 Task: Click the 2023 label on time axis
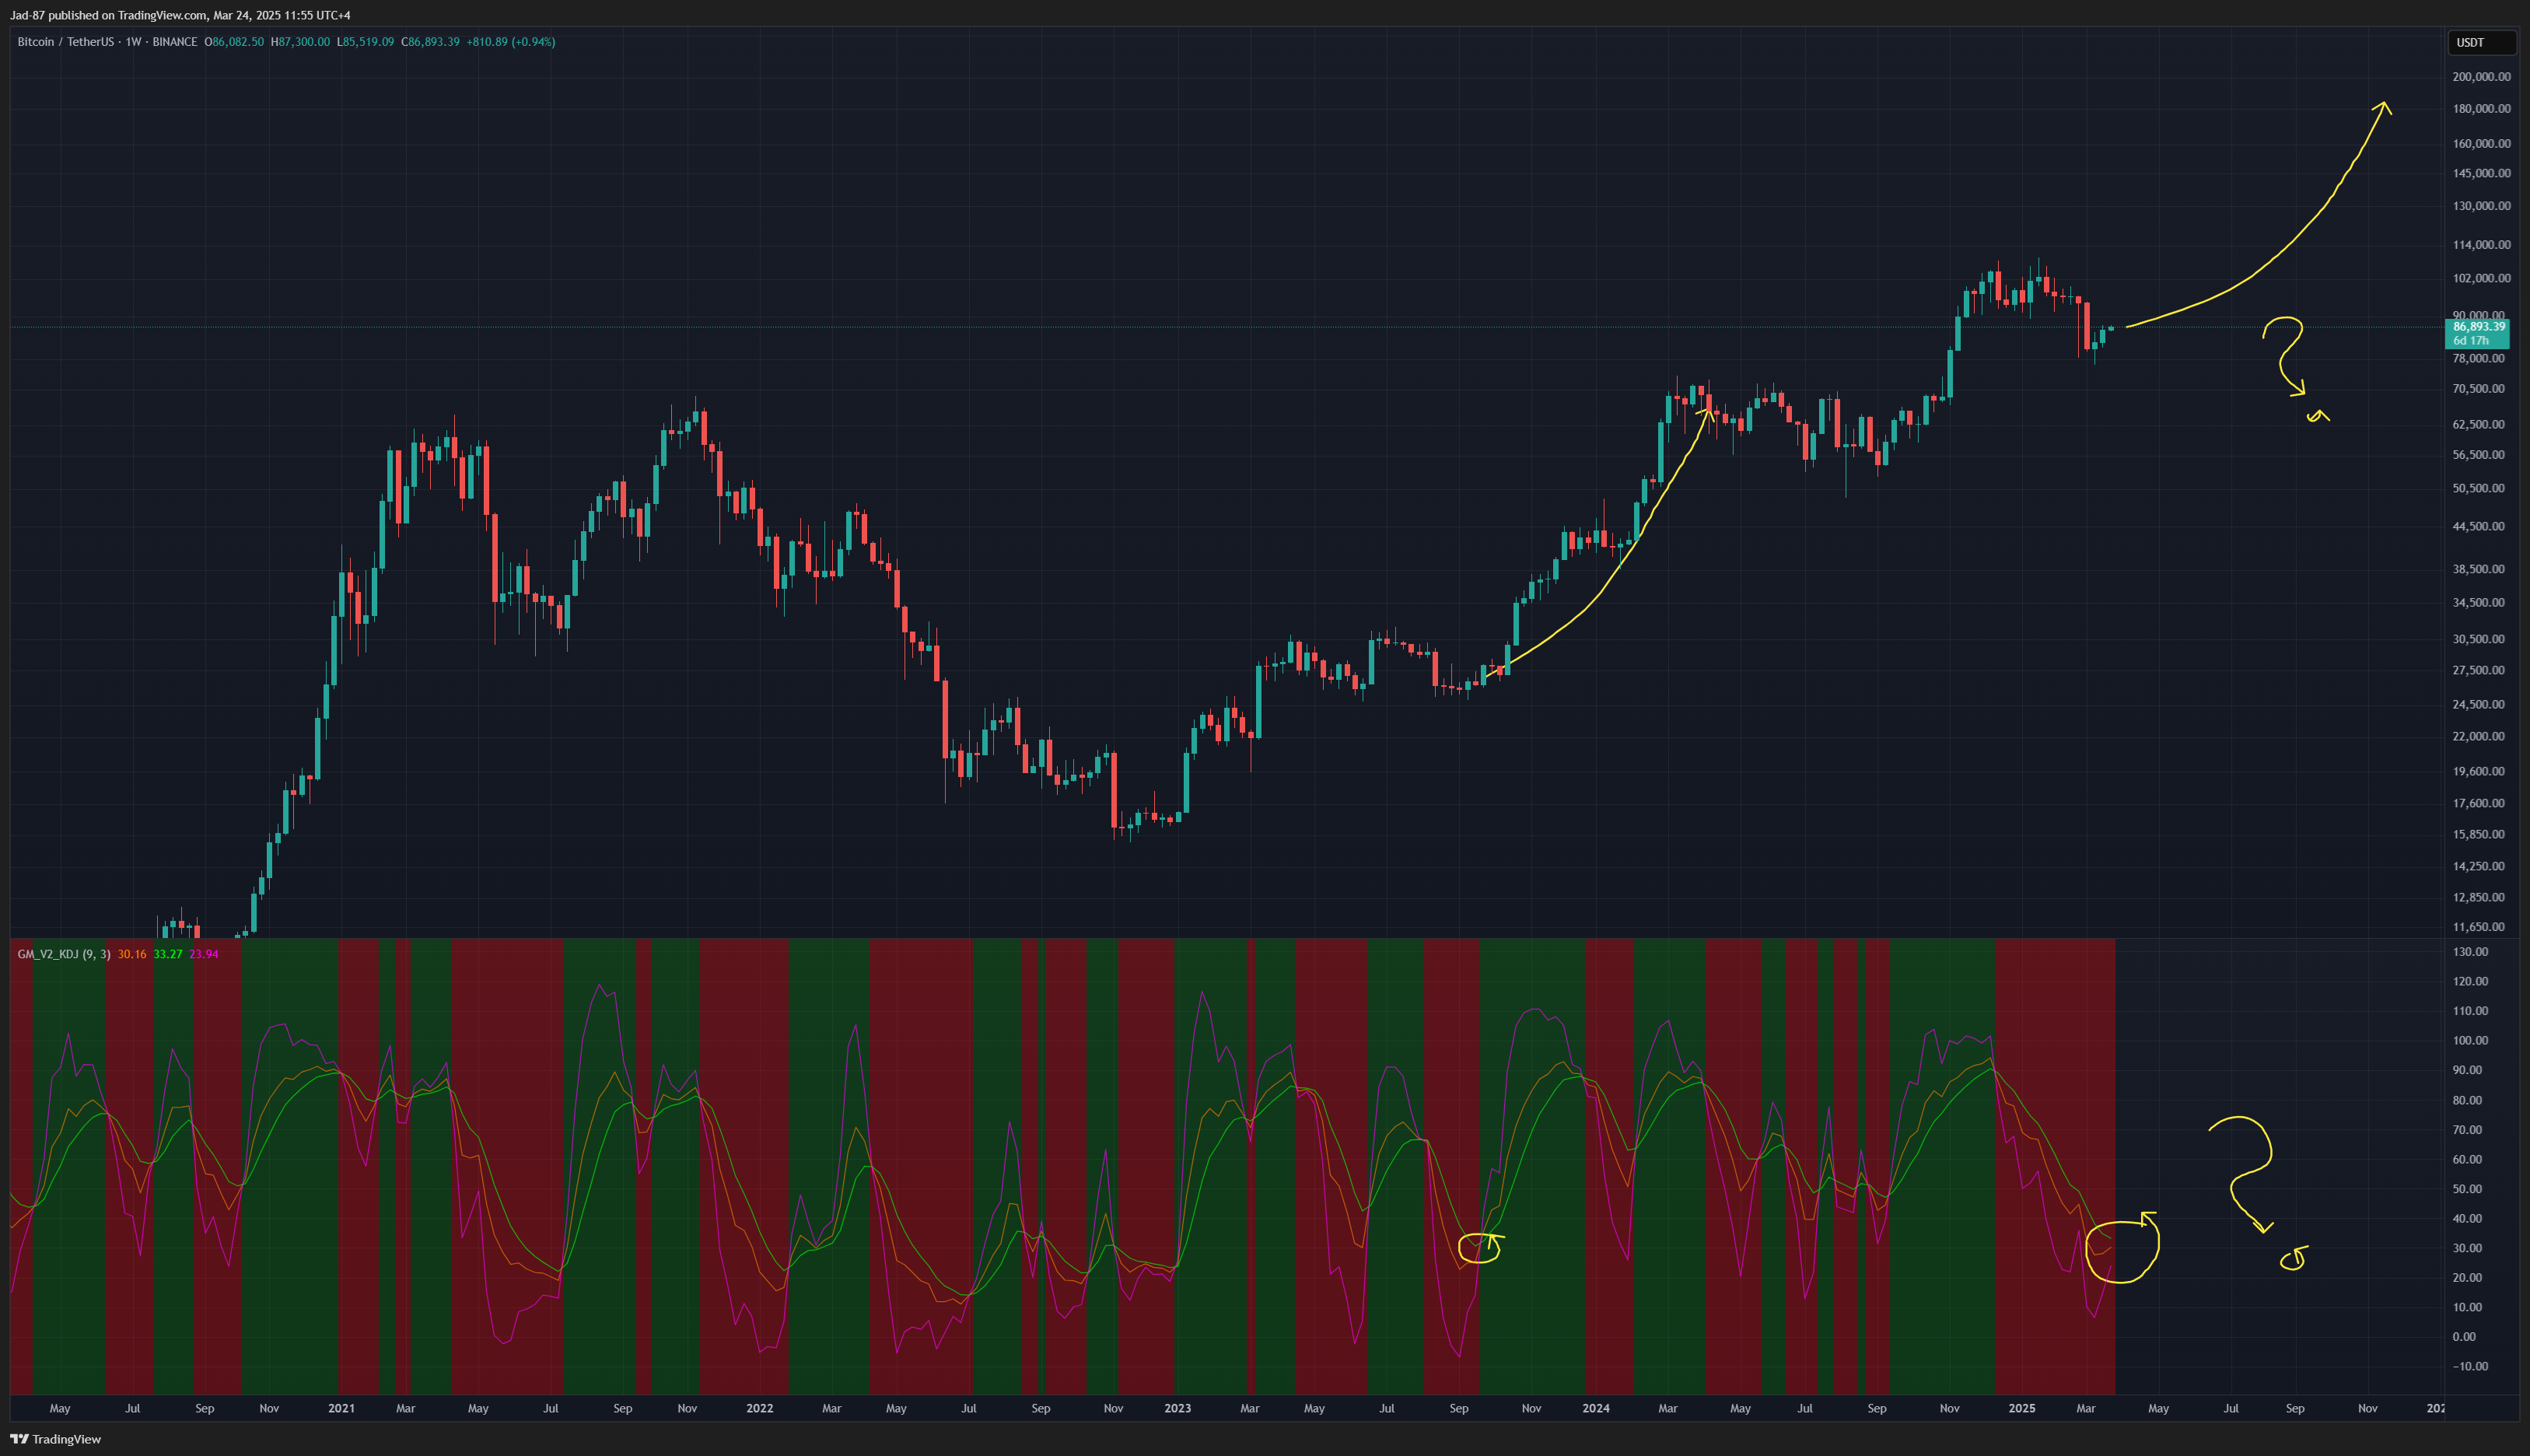pyautogui.click(x=1178, y=1409)
